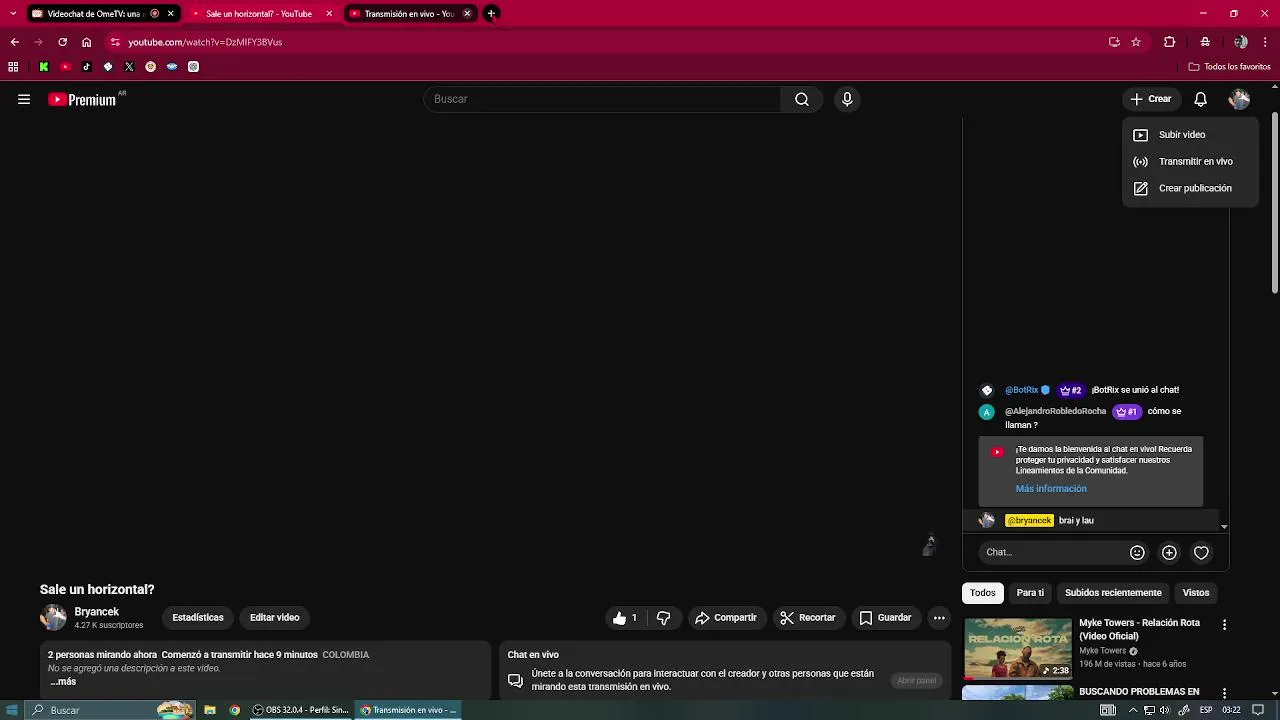Viewport: 1280px width, 720px height.
Task: Open the Todos los favoritos folder
Action: tap(1229, 67)
